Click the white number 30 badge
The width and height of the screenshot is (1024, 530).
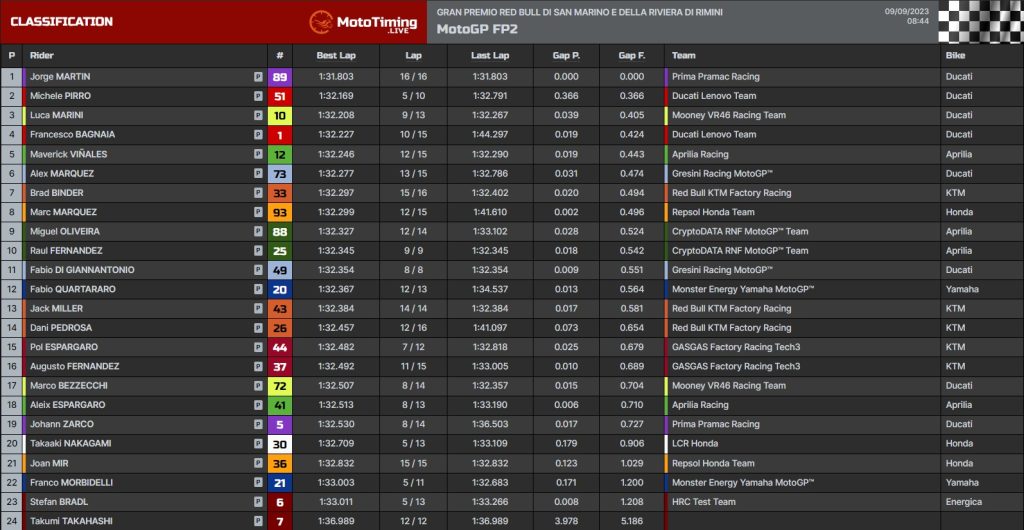[280, 444]
